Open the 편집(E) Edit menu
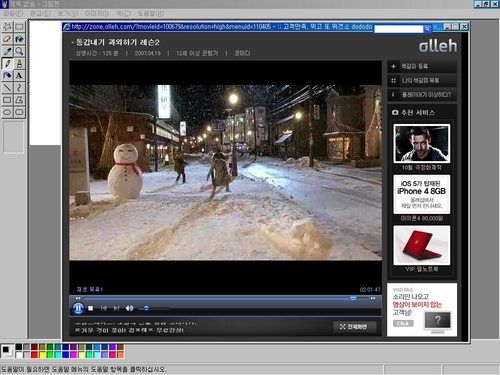500x375 pixels. coord(40,13)
